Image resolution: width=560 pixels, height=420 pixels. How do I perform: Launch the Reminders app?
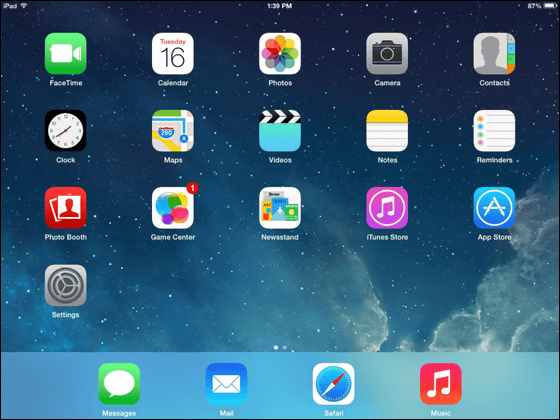pyautogui.click(x=494, y=131)
